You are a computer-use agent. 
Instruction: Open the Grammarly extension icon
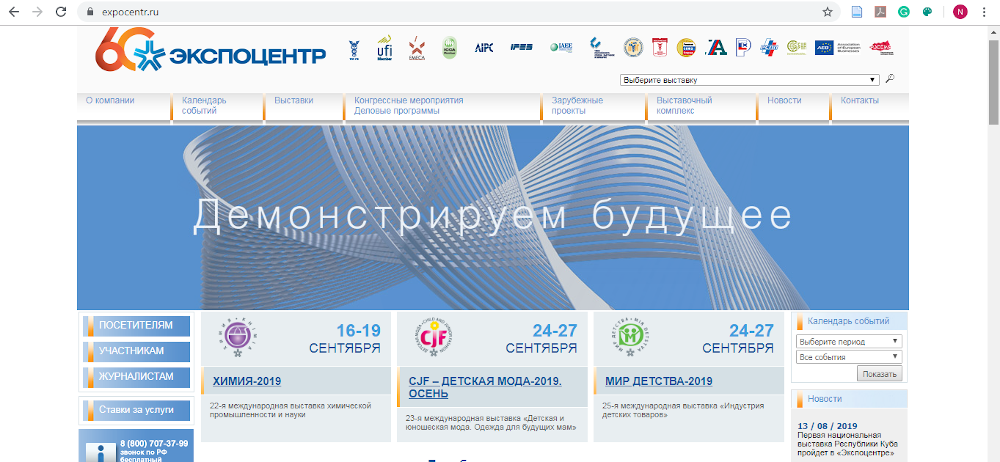(x=904, y=11)
